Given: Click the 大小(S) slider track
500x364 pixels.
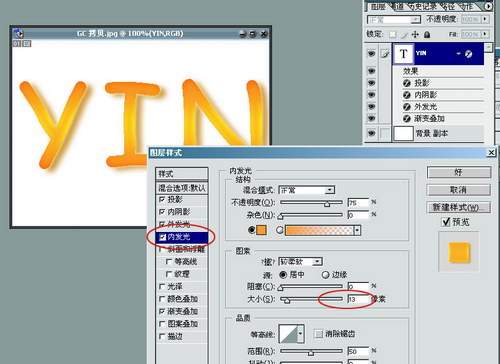Looking at the screenshot, I should [311, 299].
